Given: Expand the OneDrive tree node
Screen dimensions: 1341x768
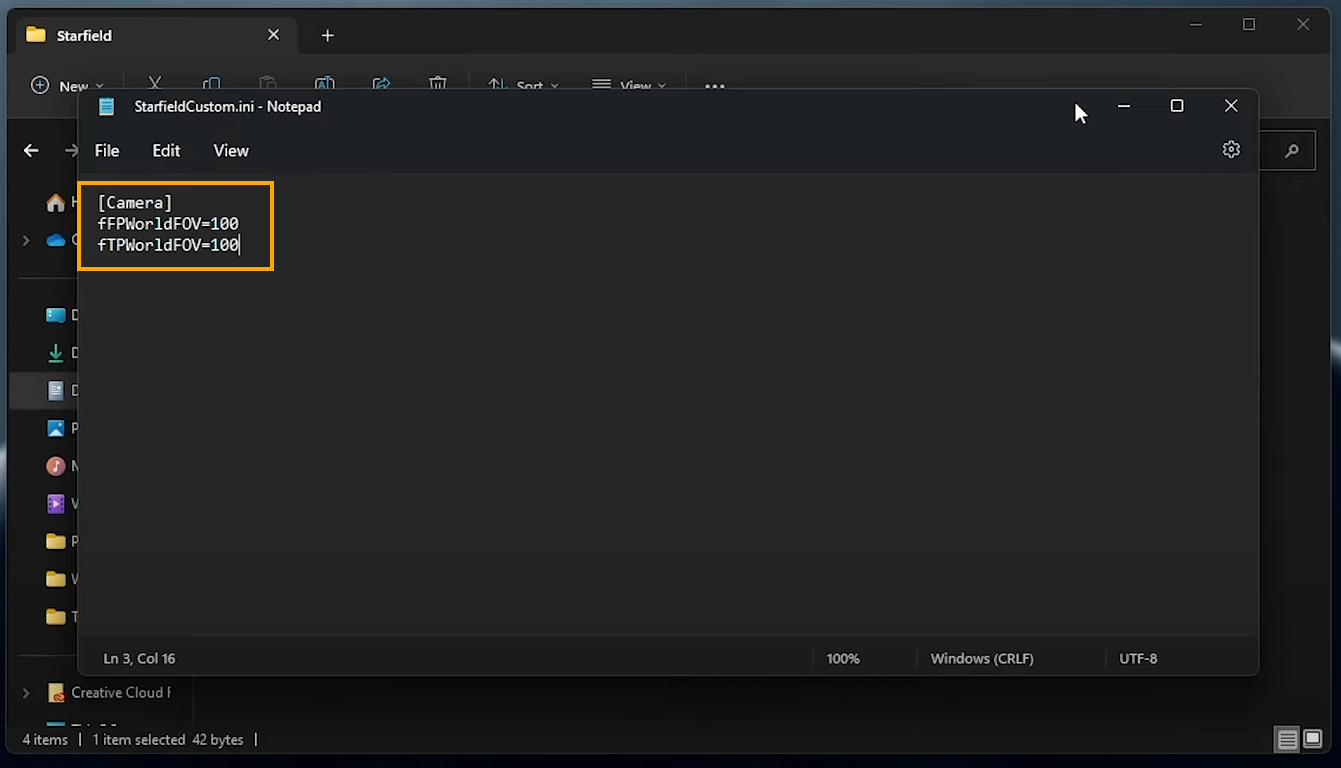Looking at the screenshot, I should pos(26,240).
